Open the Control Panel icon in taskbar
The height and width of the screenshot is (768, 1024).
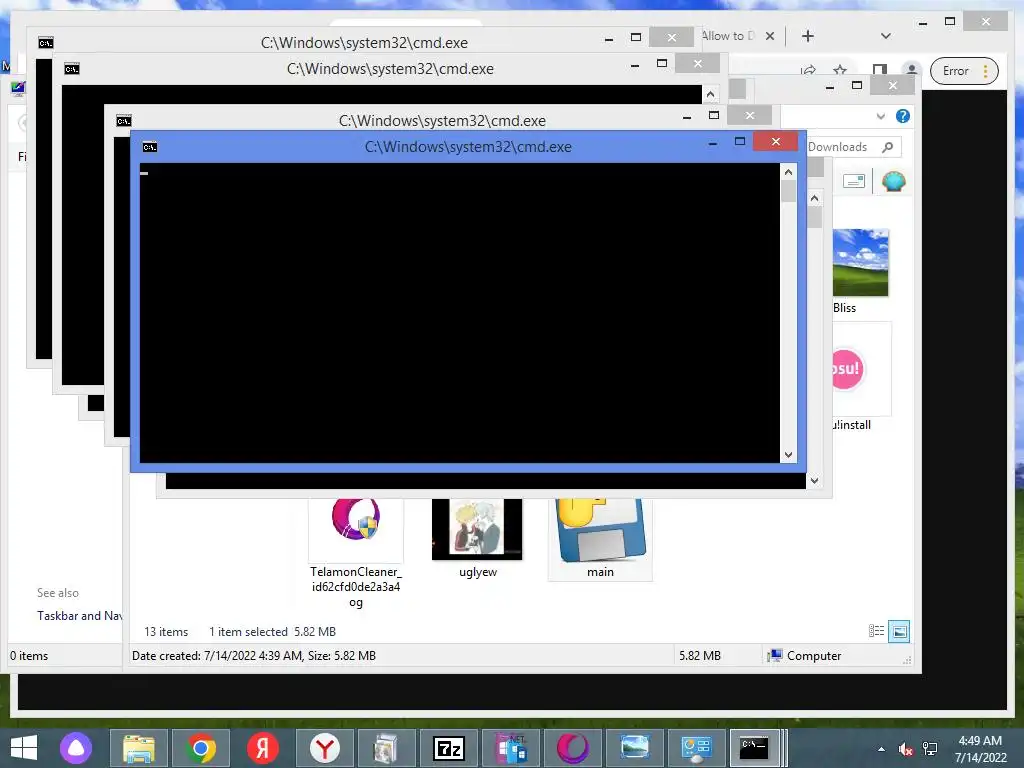[696, 748]
